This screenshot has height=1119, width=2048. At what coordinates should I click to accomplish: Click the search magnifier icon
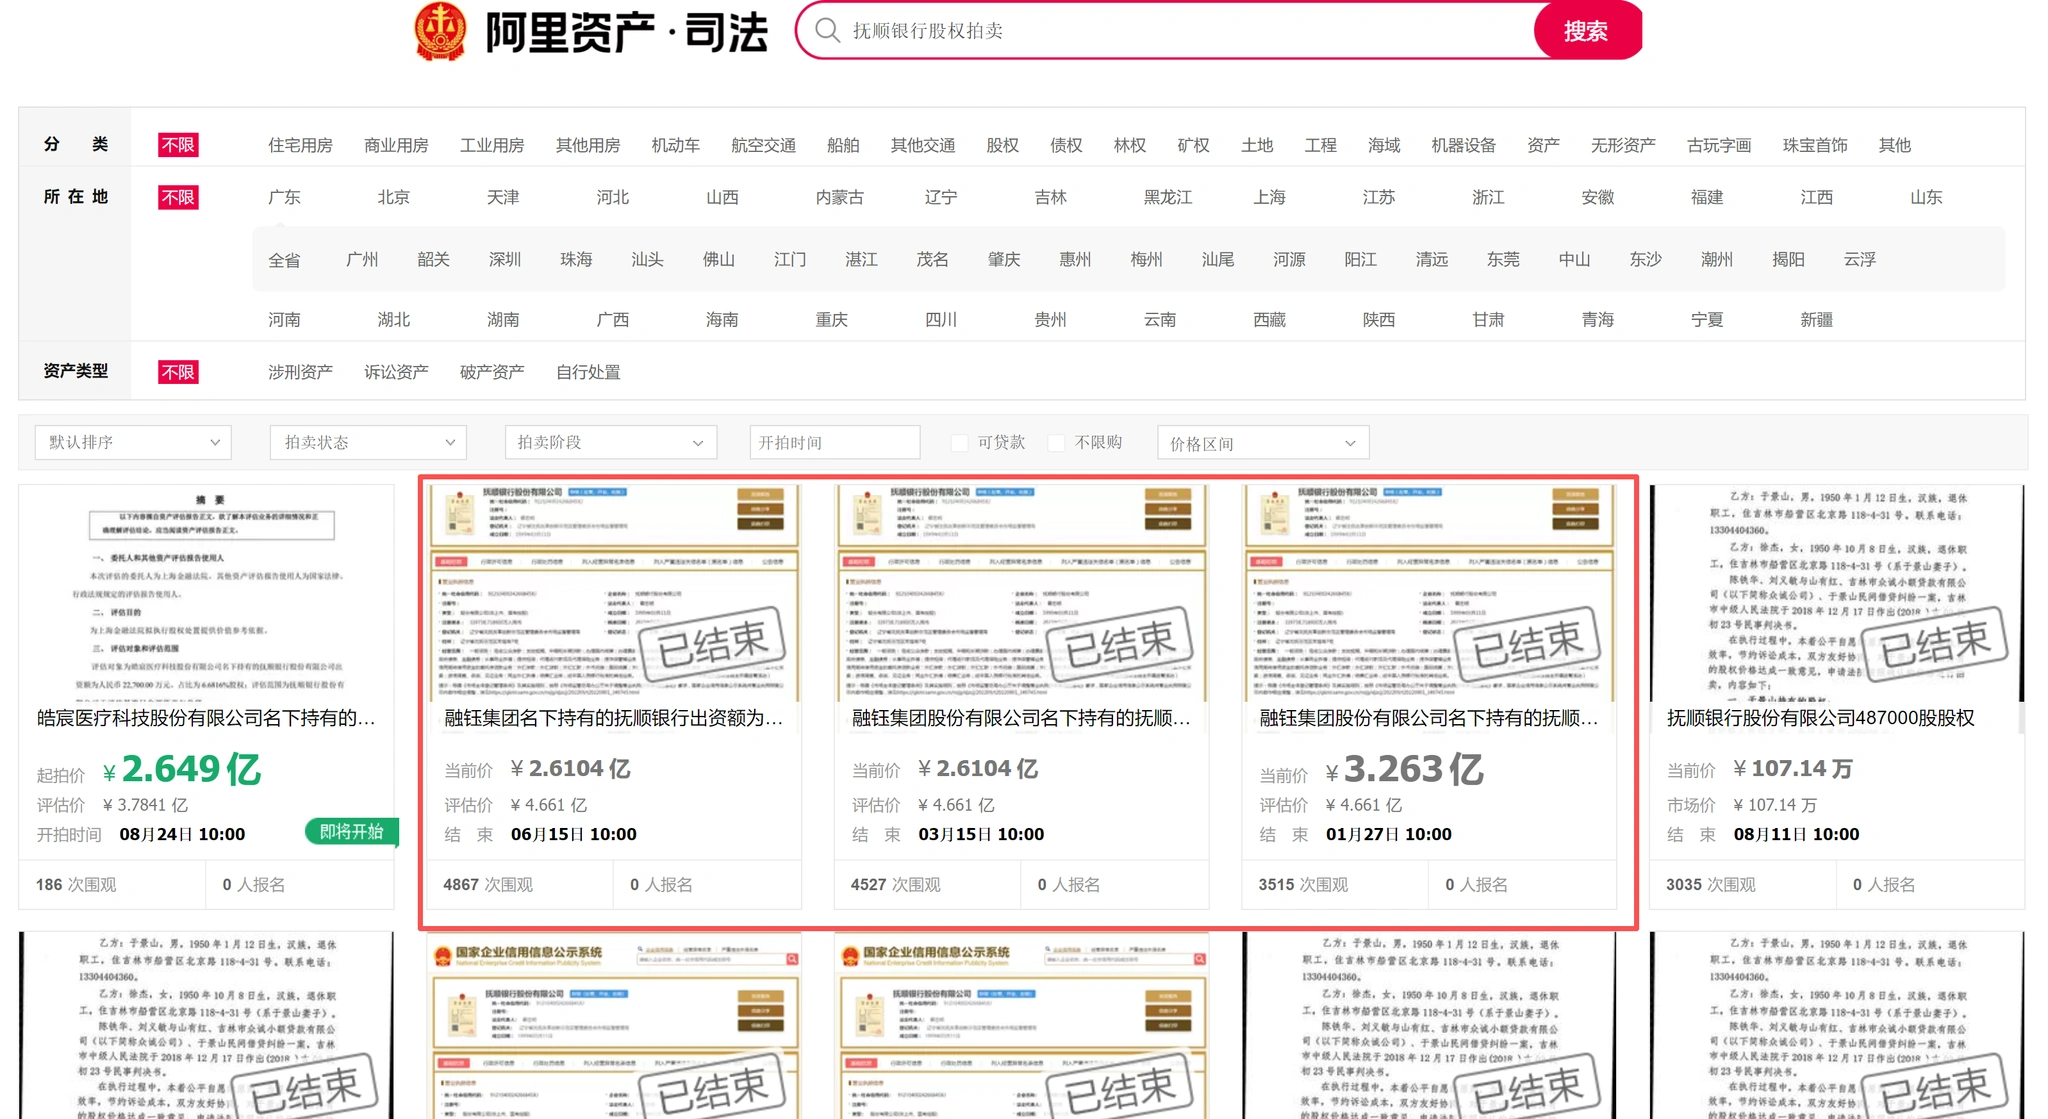(827, 30)
